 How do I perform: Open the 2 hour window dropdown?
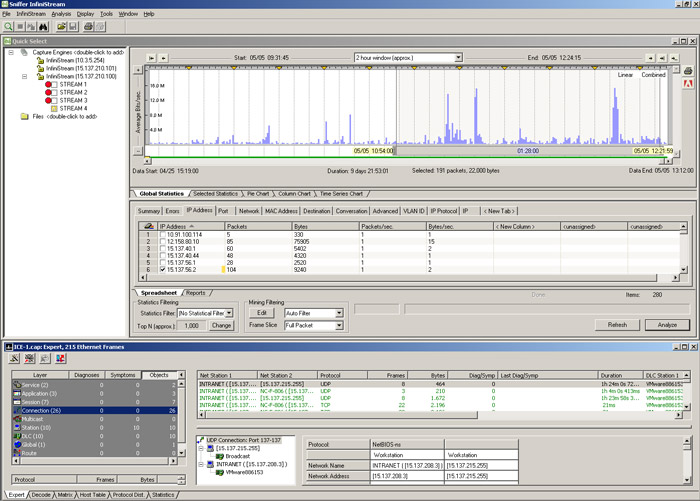458,58
